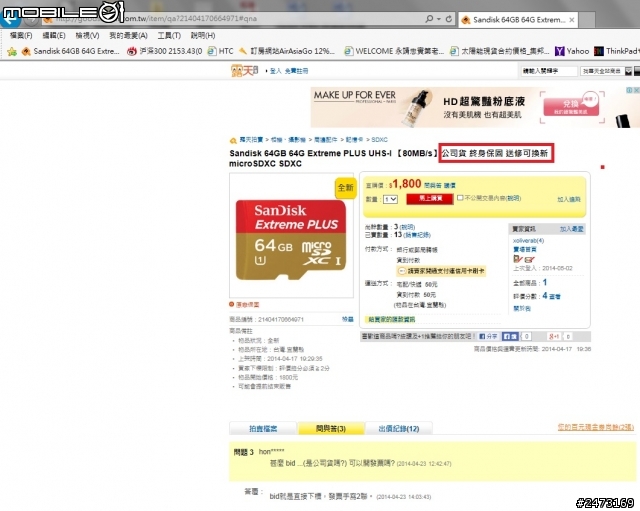Open the 檔案(F) menu
The image size is (640, 511).
[x=21, y=36]
